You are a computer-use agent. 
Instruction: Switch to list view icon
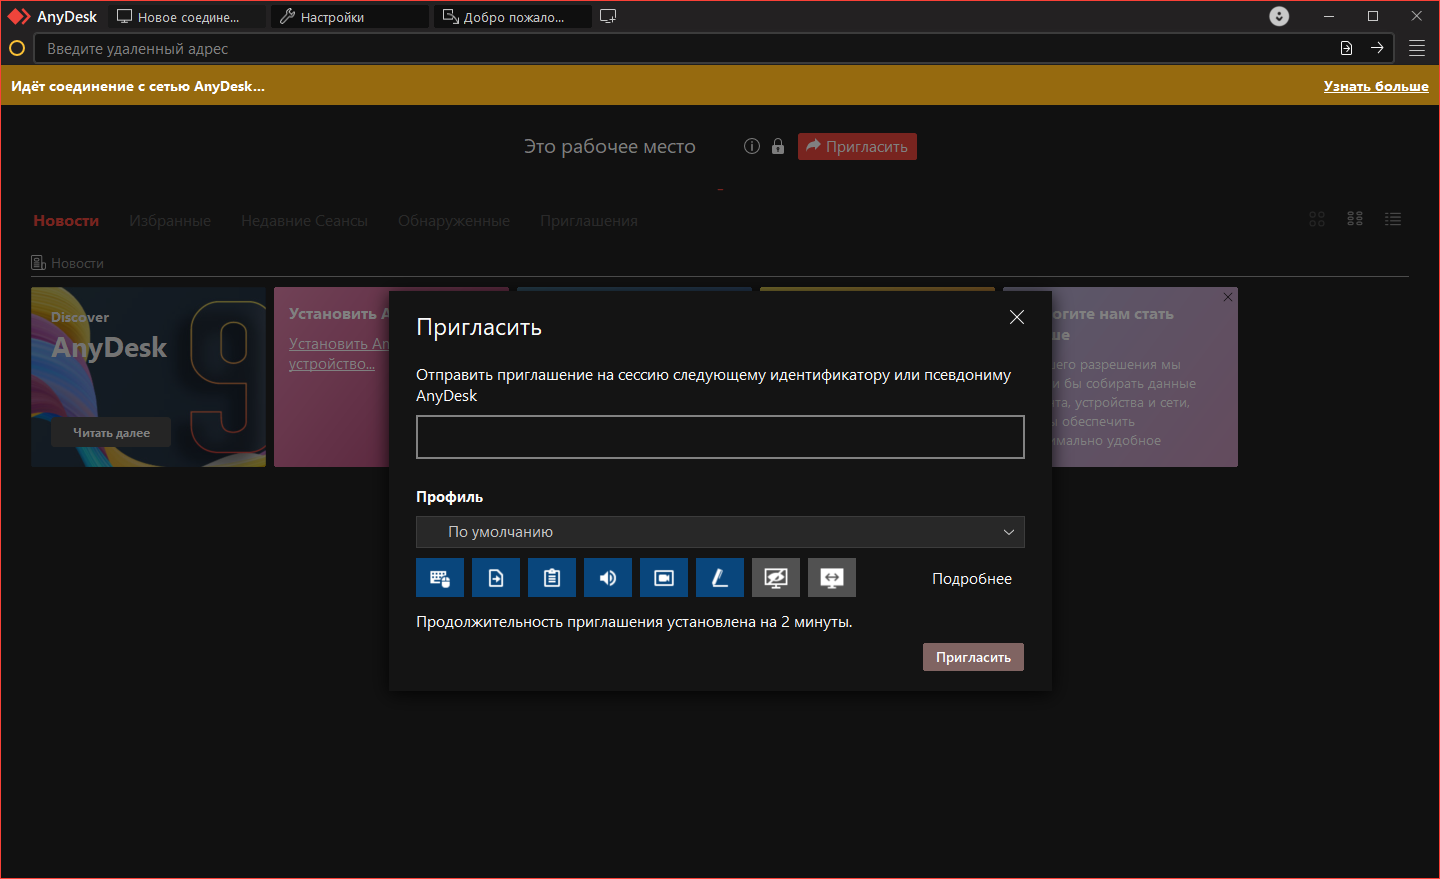point(1393,219)
